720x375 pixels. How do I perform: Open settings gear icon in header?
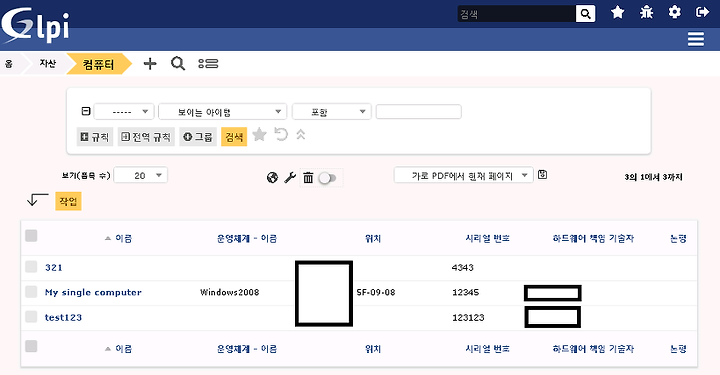click(x=675, y=12)
